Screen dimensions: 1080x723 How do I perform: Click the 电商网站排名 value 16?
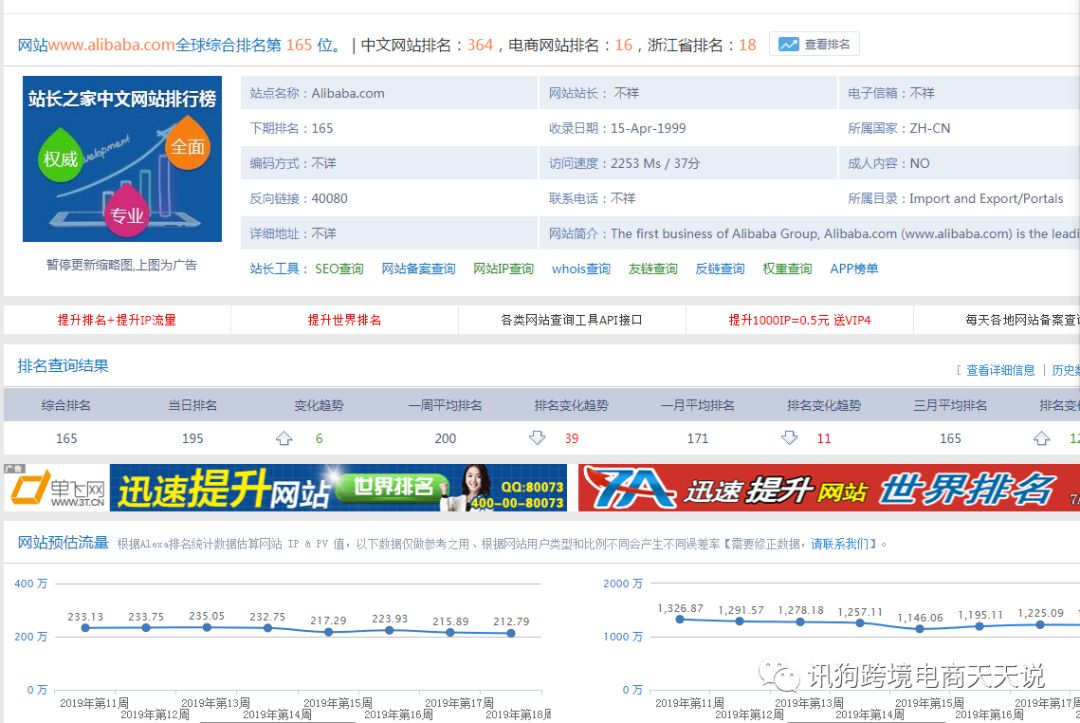point(623,45)
